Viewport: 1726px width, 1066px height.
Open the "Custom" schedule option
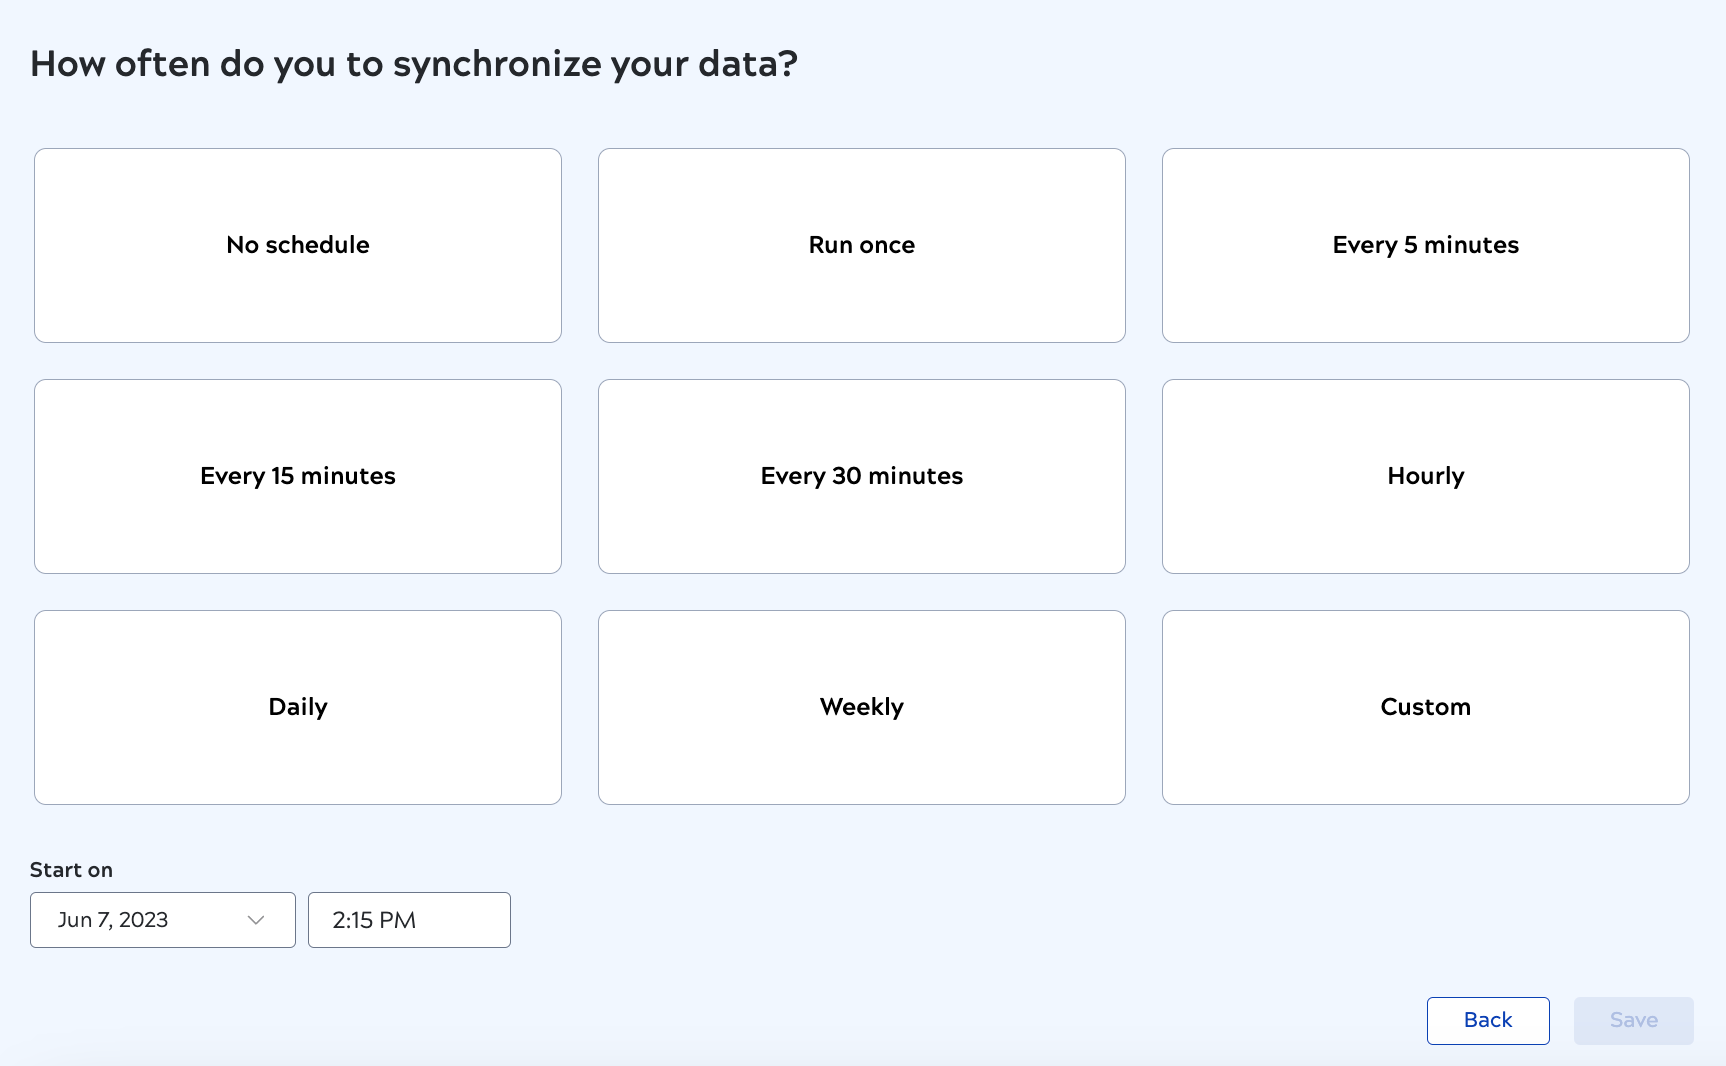(1425, 707)
